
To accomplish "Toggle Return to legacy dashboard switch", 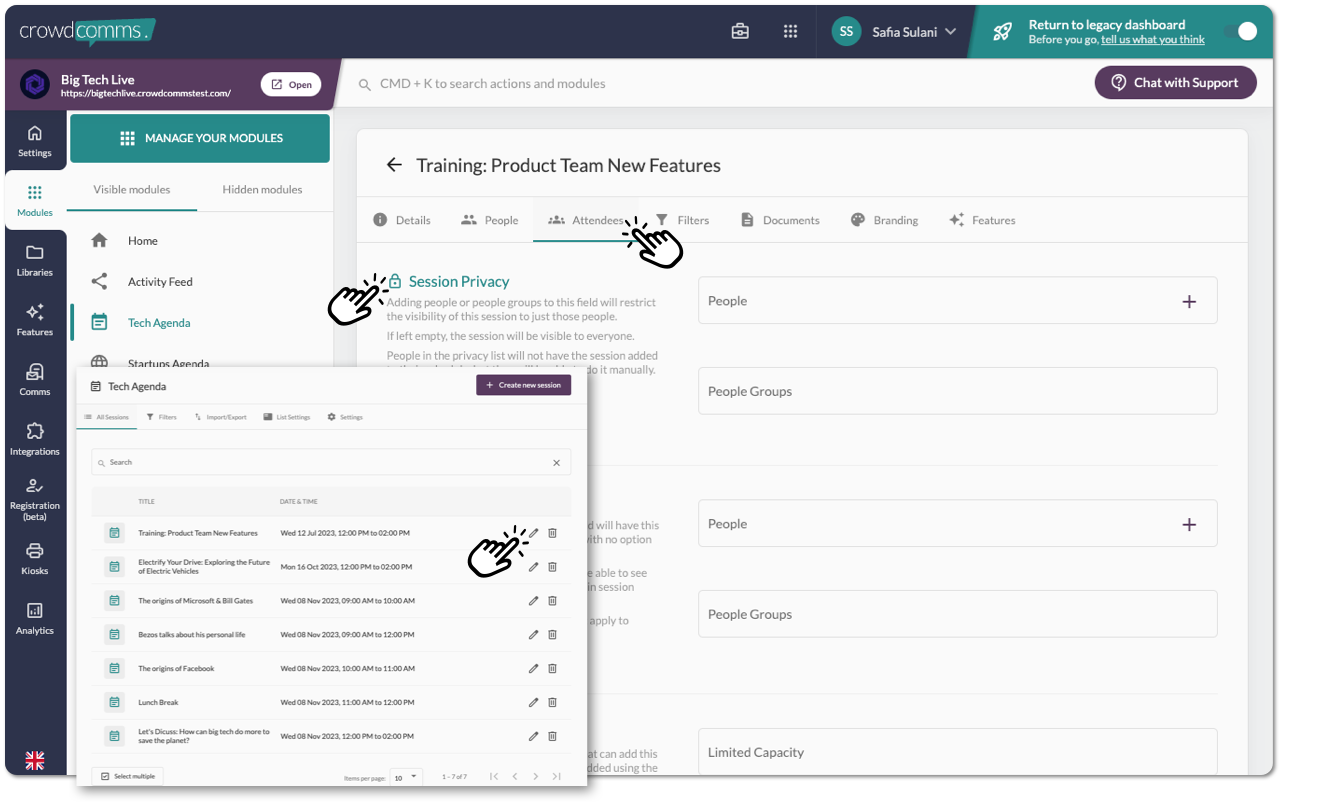I will (x=1241, y=31).
